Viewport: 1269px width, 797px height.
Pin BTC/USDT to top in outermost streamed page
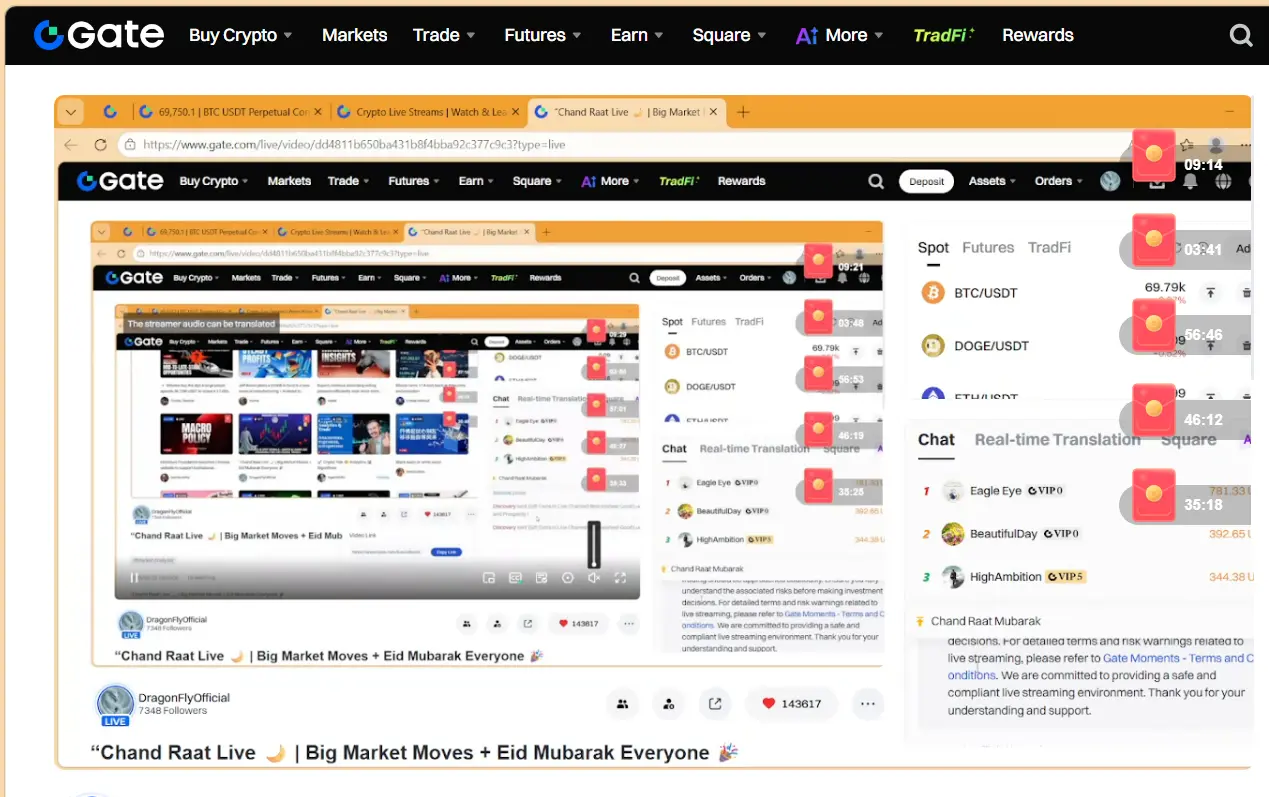click(x=1210, y=293)
